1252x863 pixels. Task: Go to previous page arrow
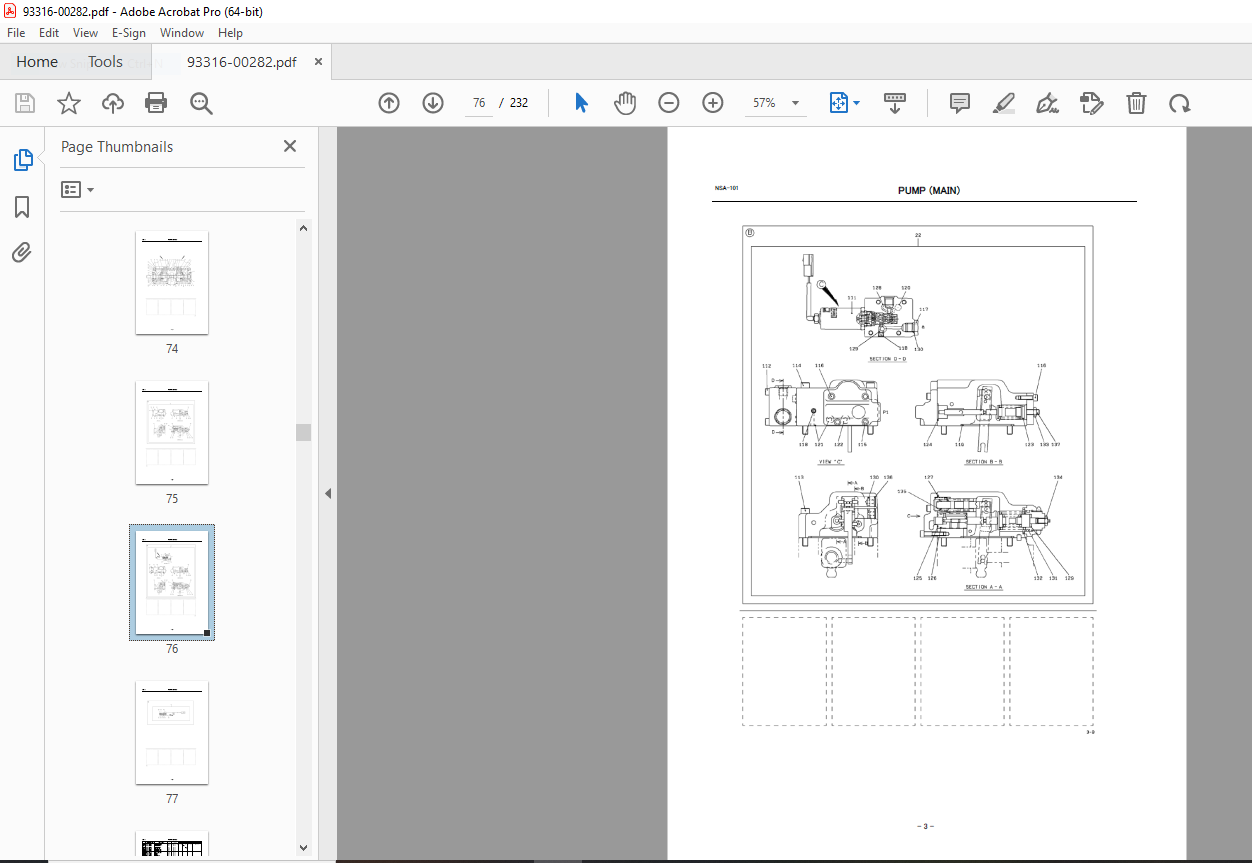(389, 103)
